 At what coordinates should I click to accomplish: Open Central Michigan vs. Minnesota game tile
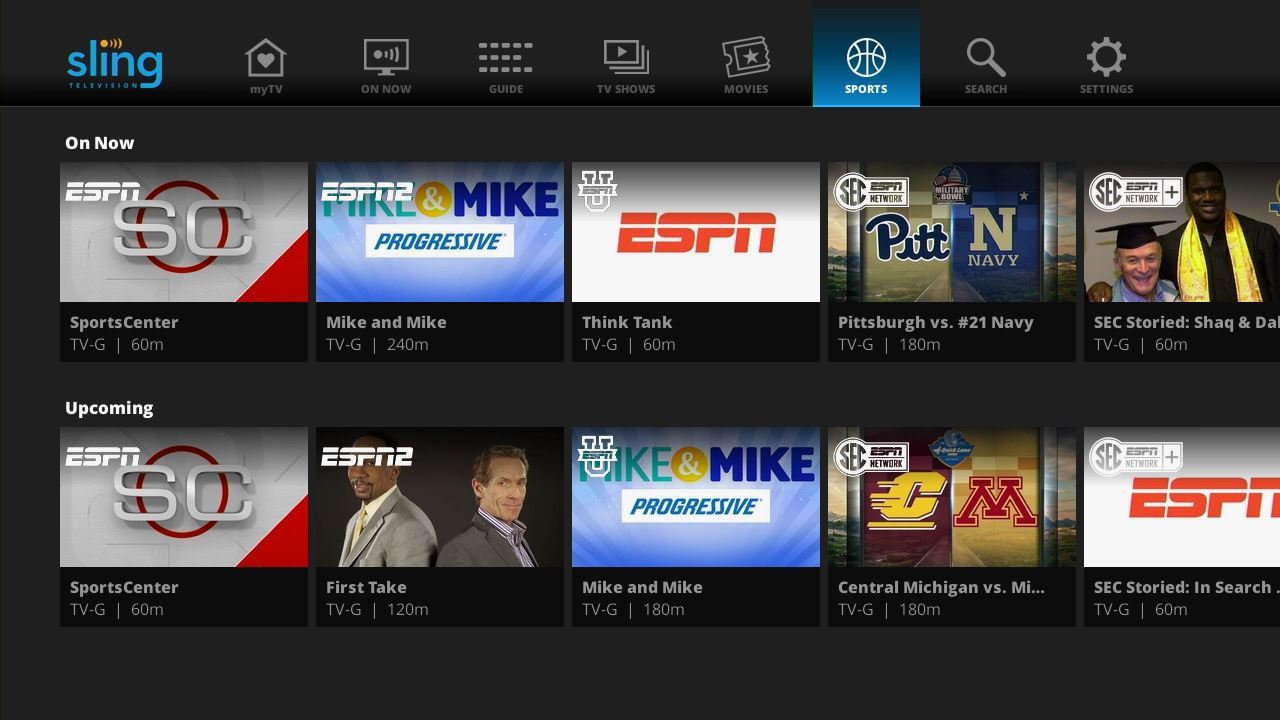pyautogui.click(x=952, y=497)
